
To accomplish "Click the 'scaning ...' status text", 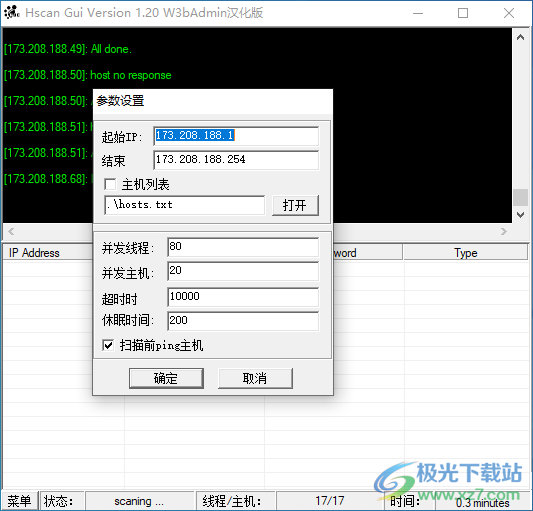I will (x=139, y=501).
